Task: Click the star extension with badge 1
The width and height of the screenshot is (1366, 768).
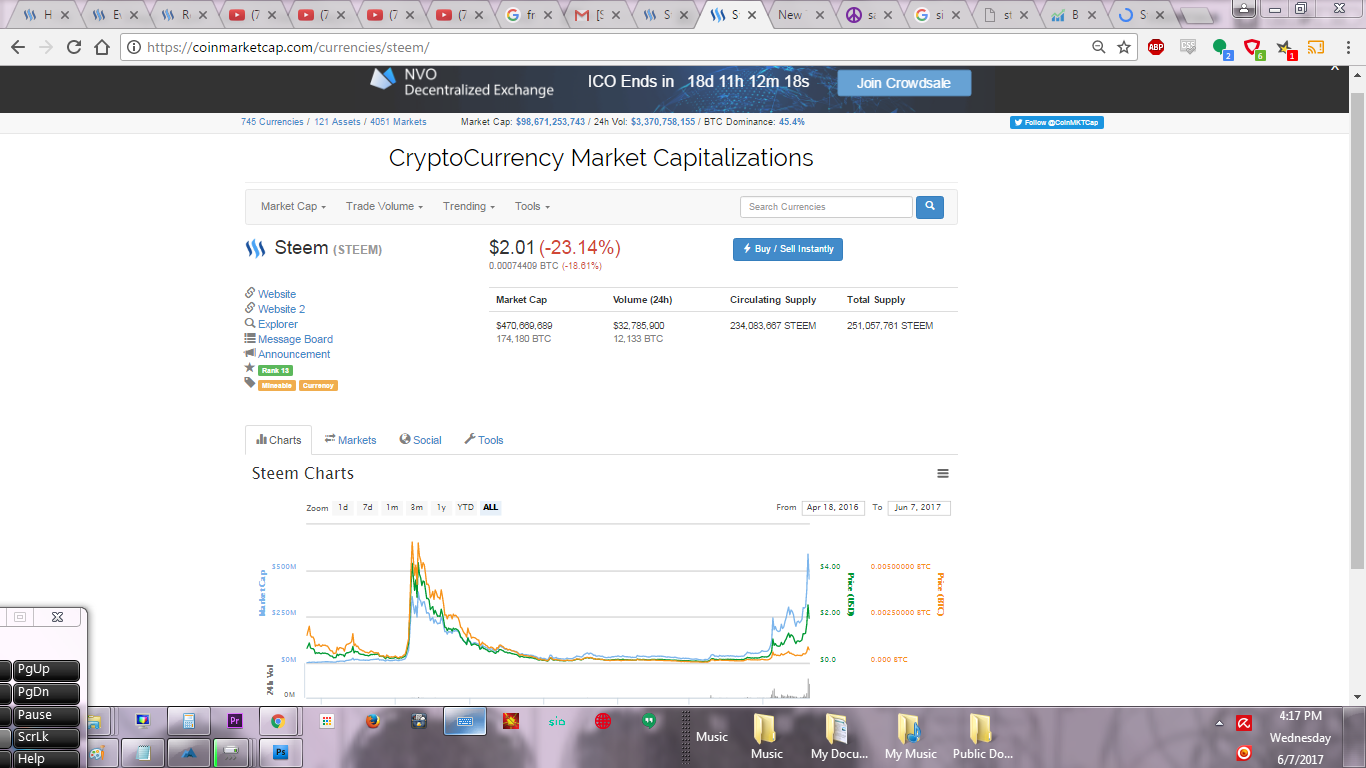Action: click(1285, 48)
